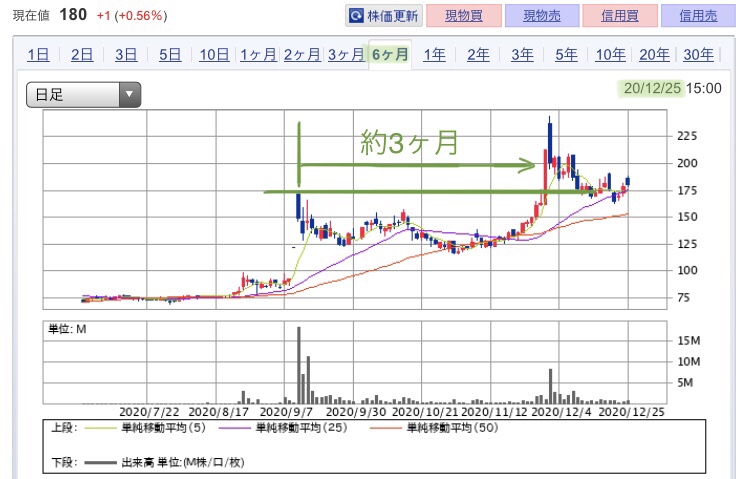Click the 単純移動平均(5) legend entry
Viewport: 749px width, 479px height.
pos(163,427)
